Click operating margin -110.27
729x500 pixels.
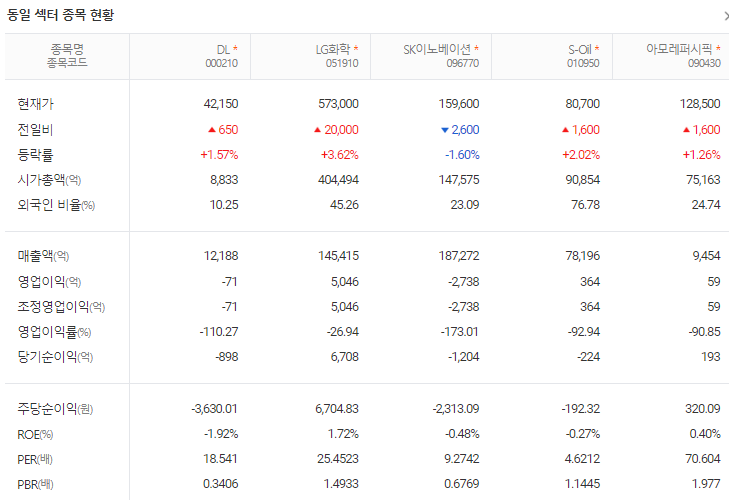click(x=219, y=332)
